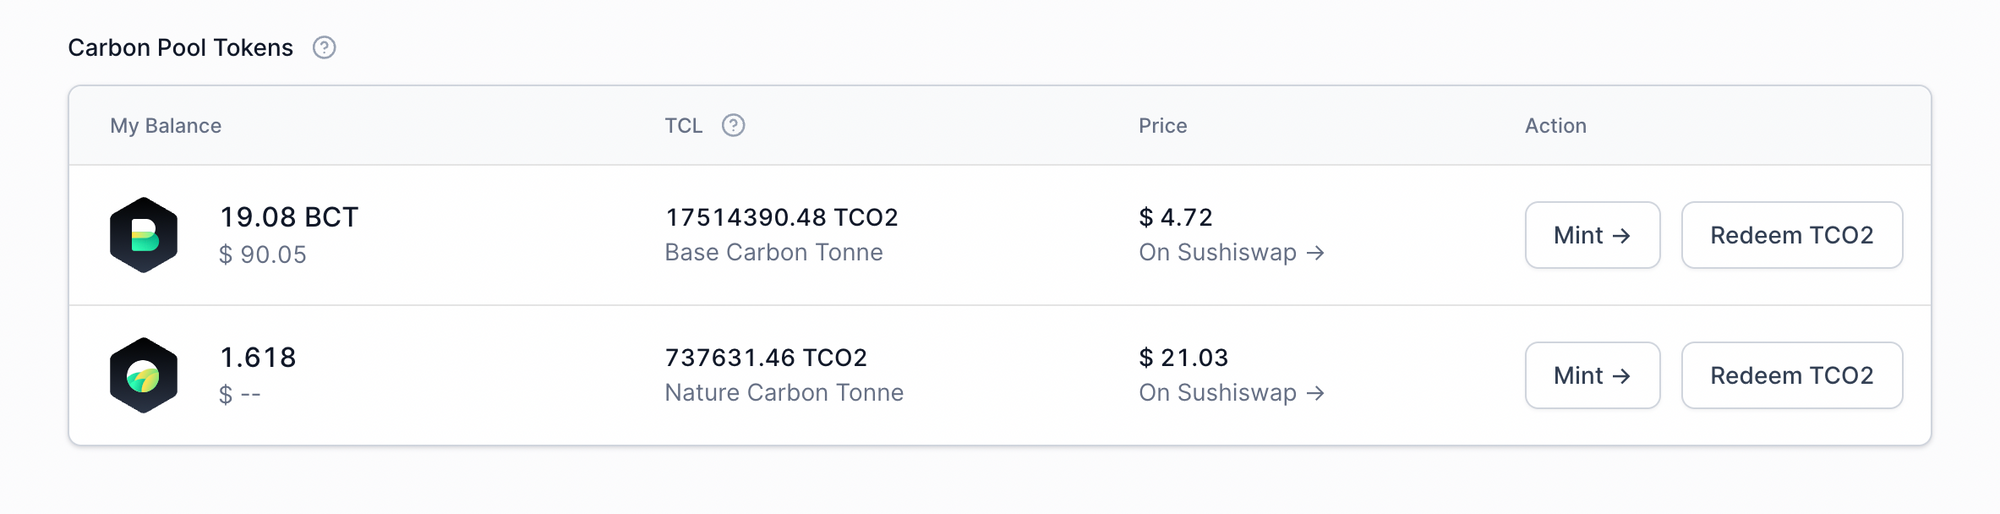The image size is (2000, 514).
Task: Click the Nature Carbon Tonne hexagon logo
Action: 144,376
